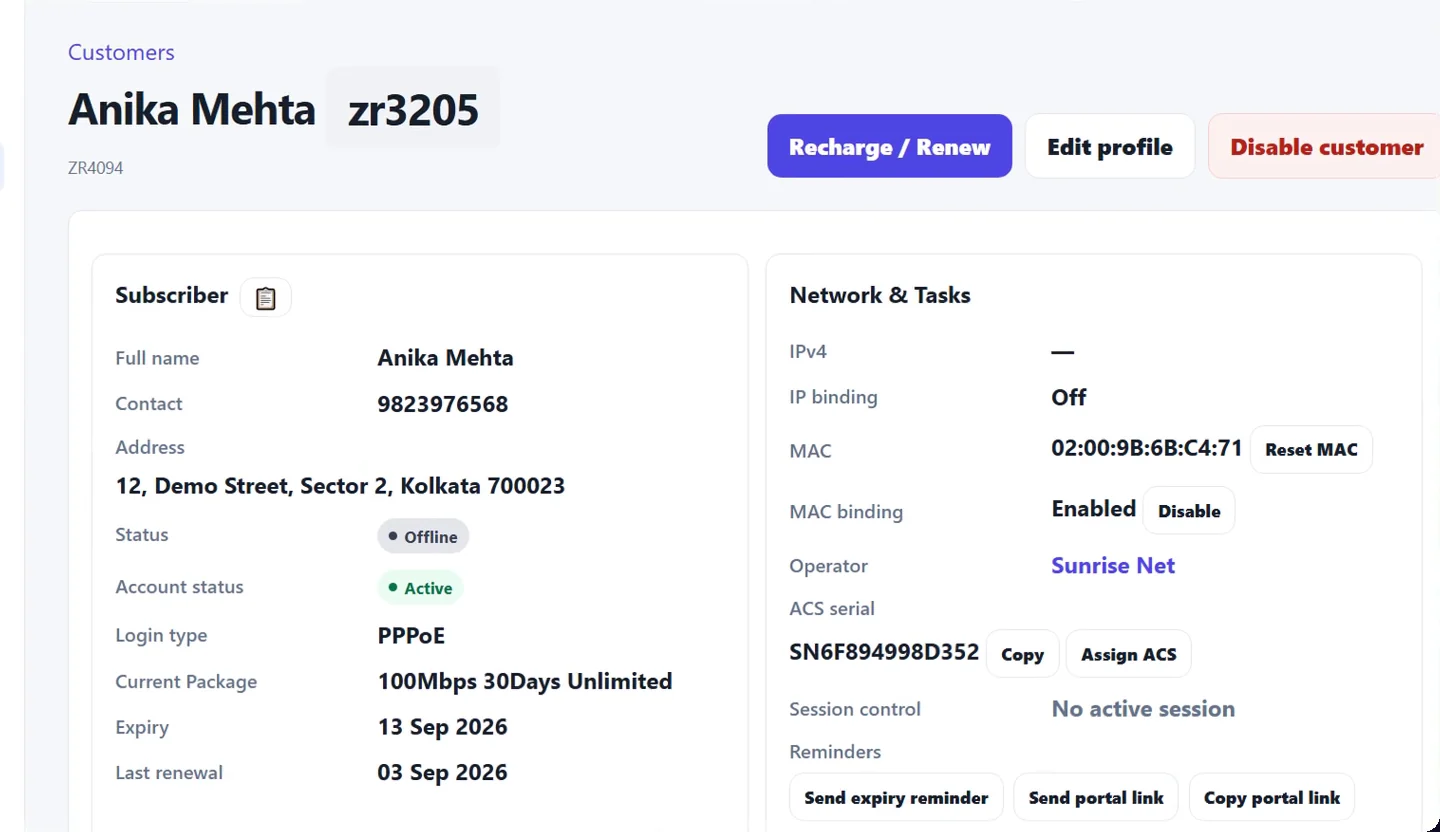Select the customer ID ZR4094

click(x=96, y=168)
